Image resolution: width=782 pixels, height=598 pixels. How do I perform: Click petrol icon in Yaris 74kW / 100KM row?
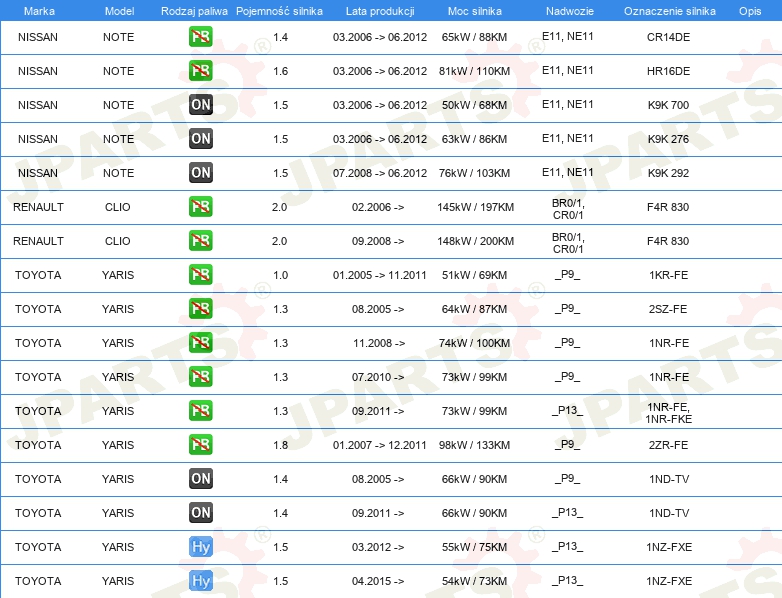200,342
